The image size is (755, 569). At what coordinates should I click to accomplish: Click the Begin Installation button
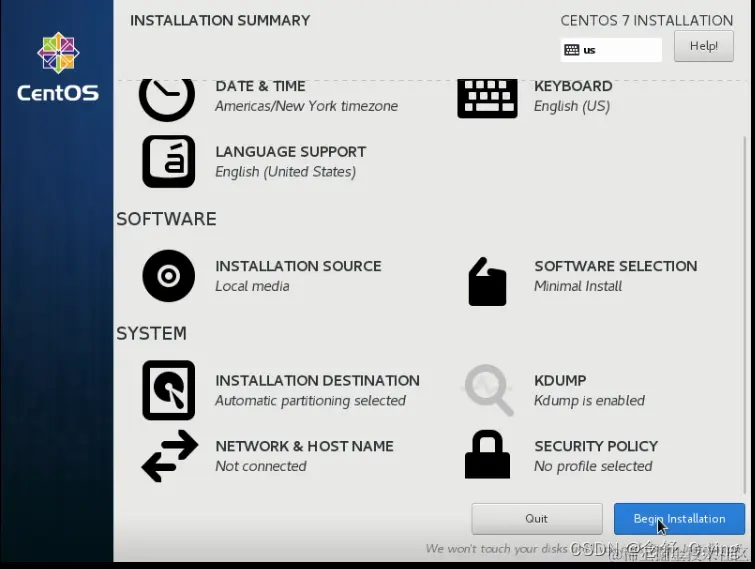[x=679, y=519]
